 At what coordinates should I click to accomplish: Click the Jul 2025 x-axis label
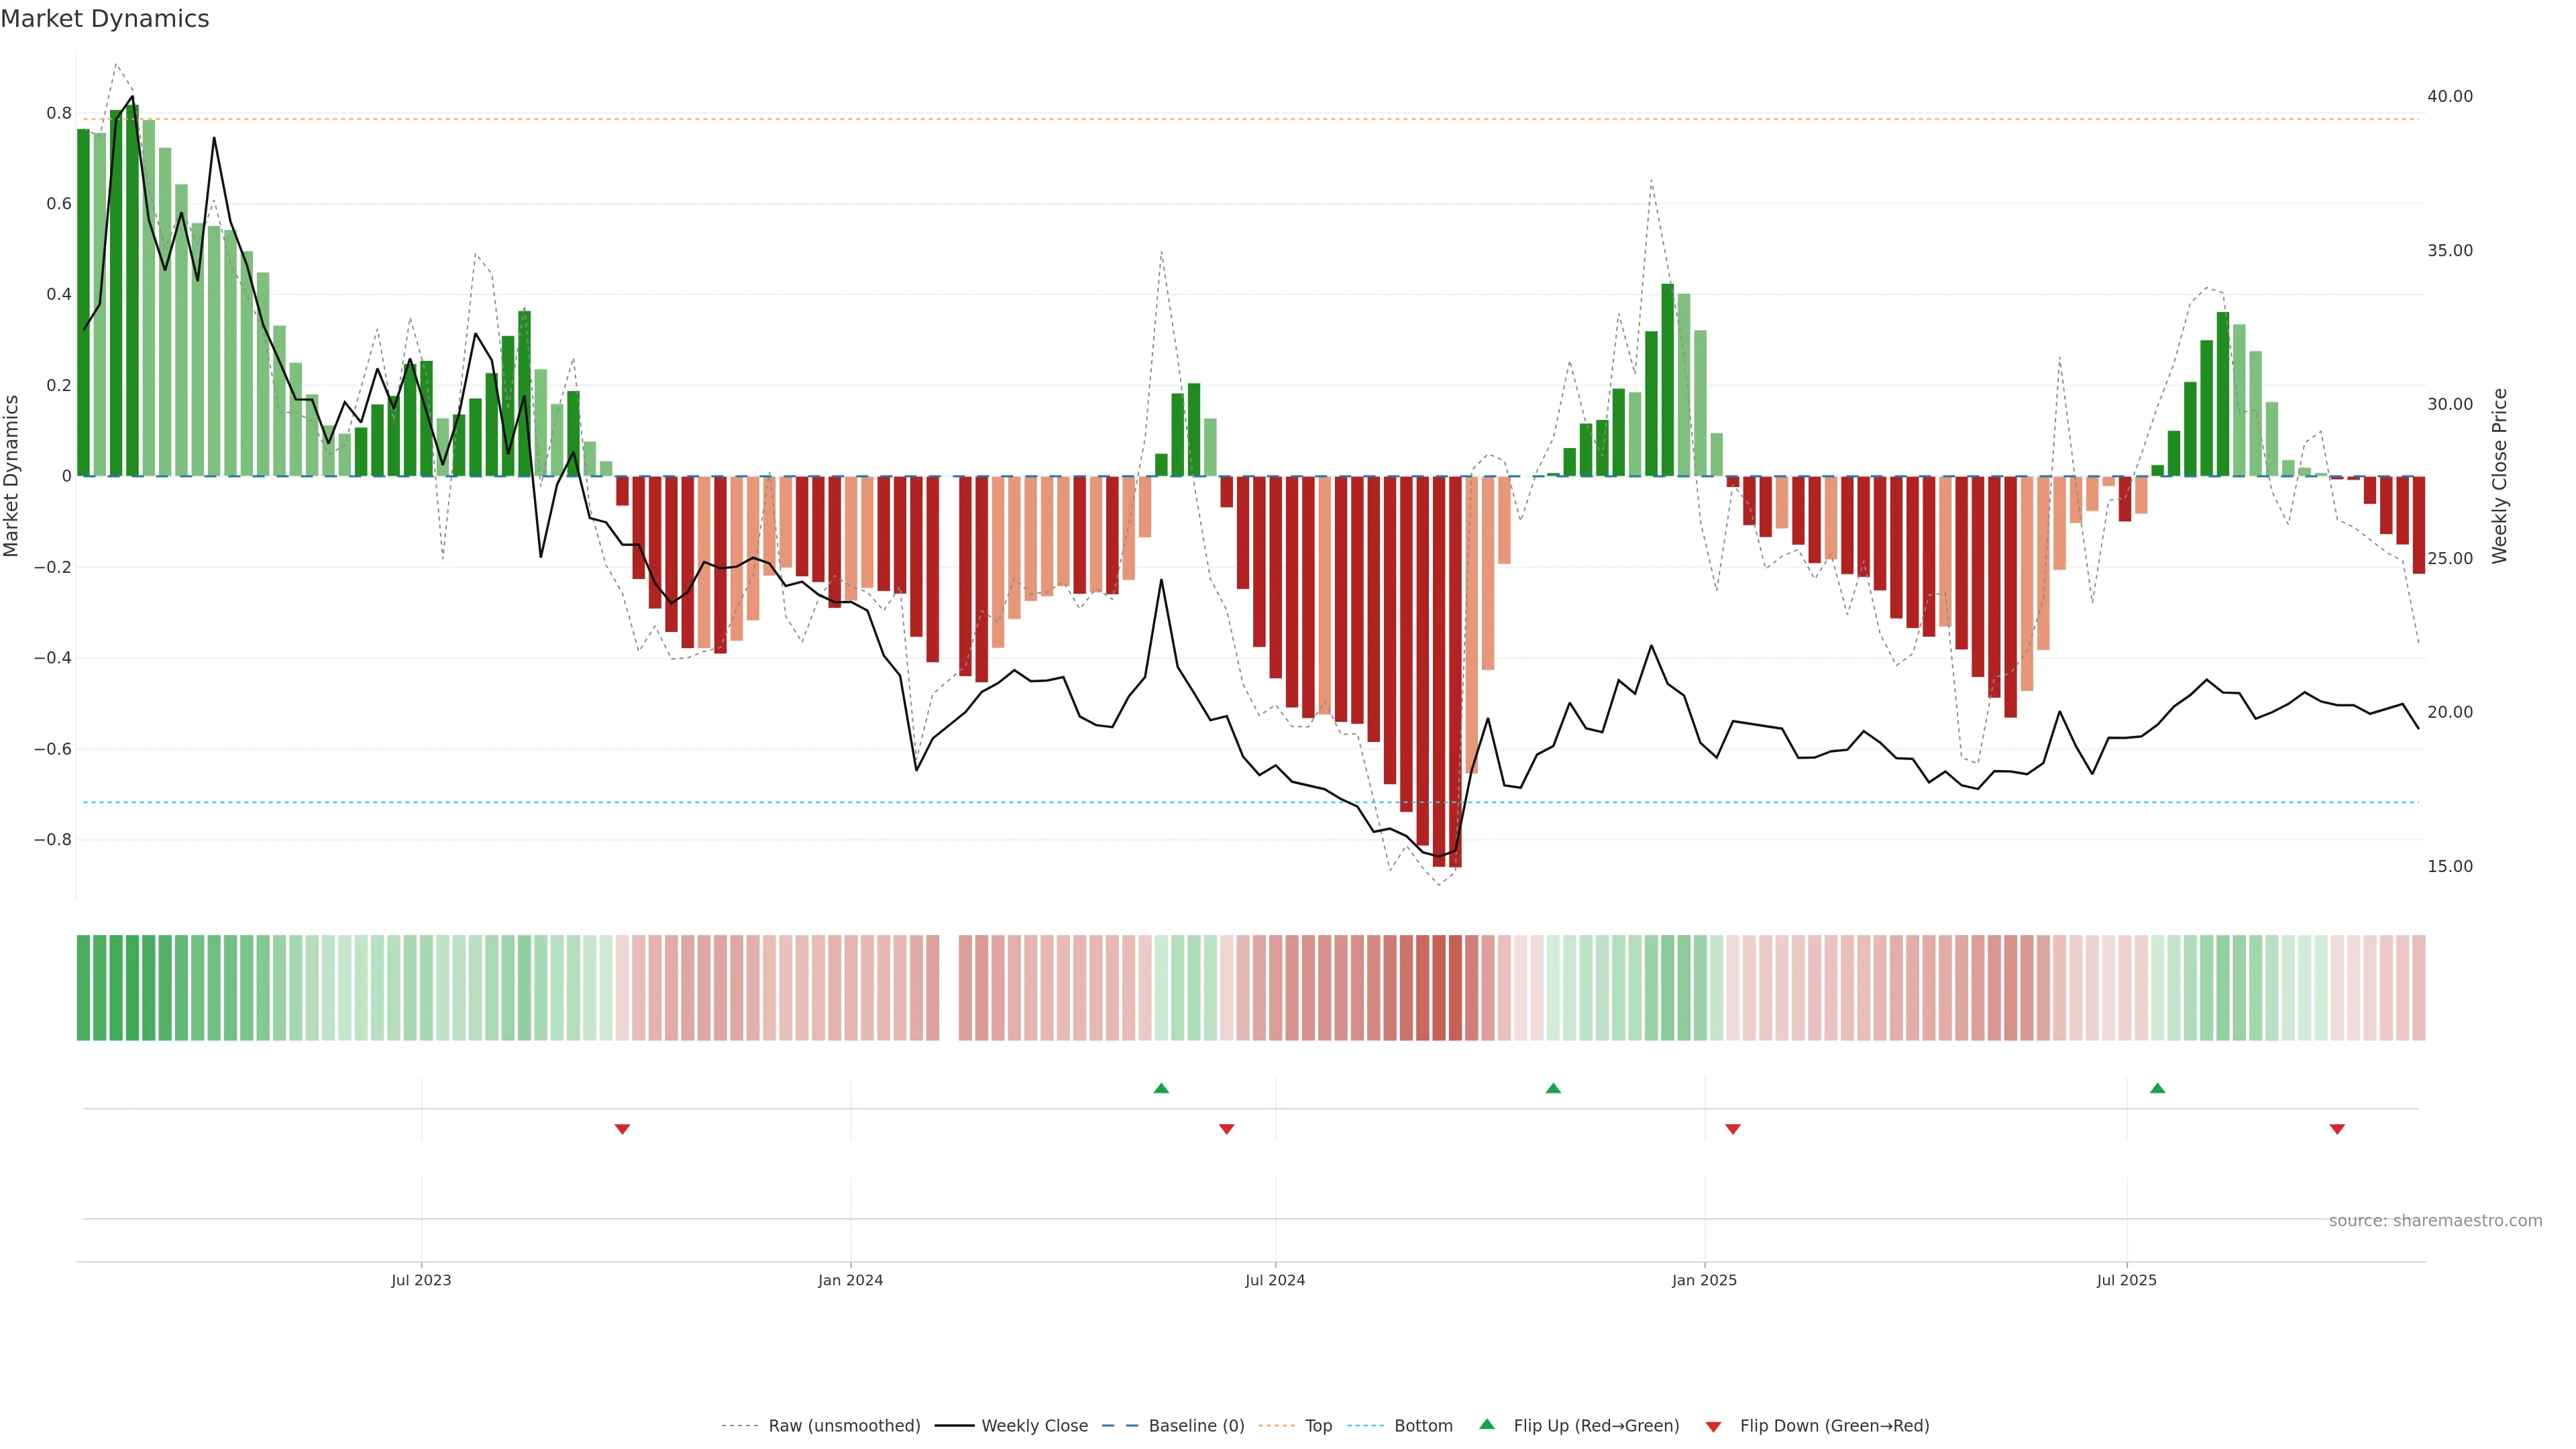(2126, 1280)
